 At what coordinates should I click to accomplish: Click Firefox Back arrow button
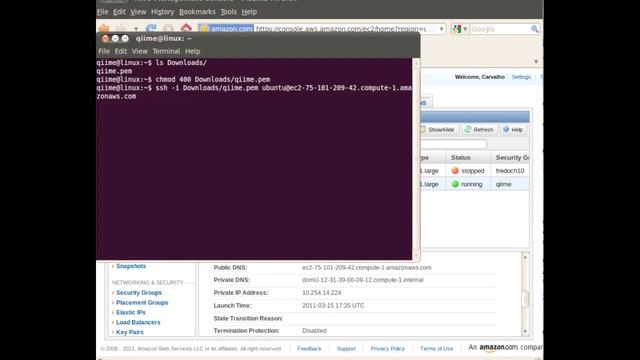click(104, 29)
